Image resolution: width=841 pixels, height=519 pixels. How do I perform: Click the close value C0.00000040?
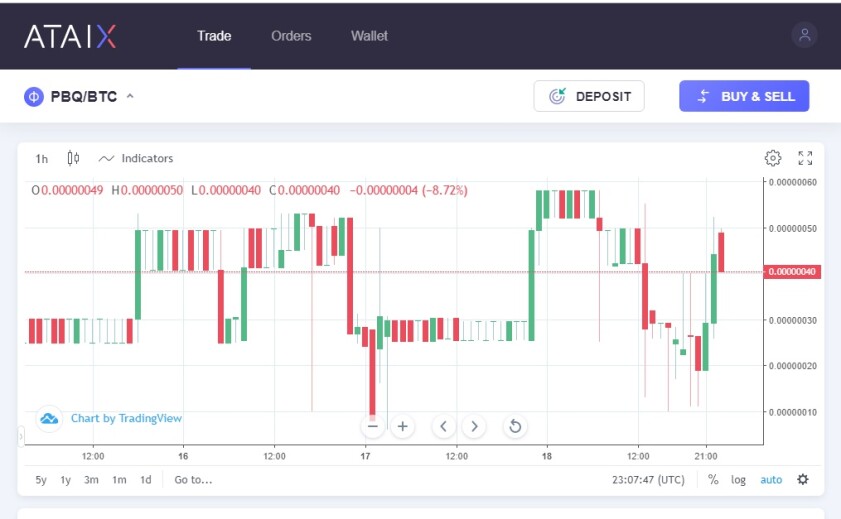click(305, 190)
